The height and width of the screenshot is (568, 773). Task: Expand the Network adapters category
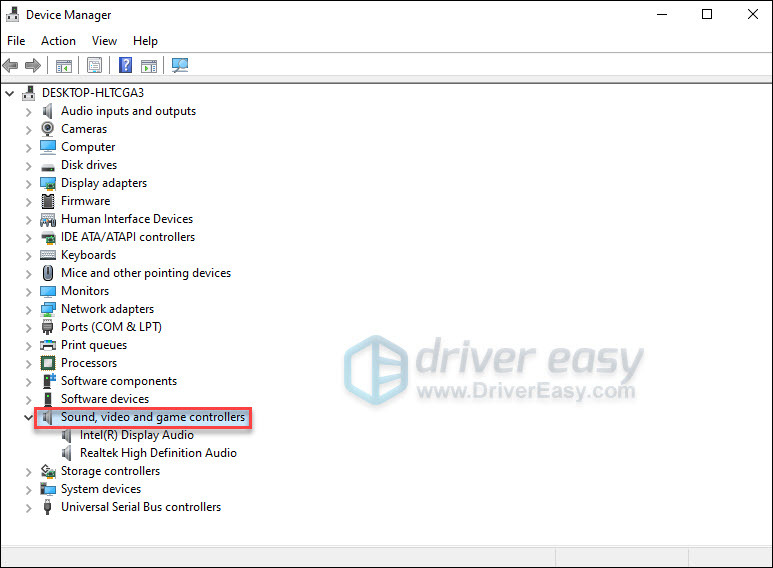pyautogui.click(x=29, y=310)
